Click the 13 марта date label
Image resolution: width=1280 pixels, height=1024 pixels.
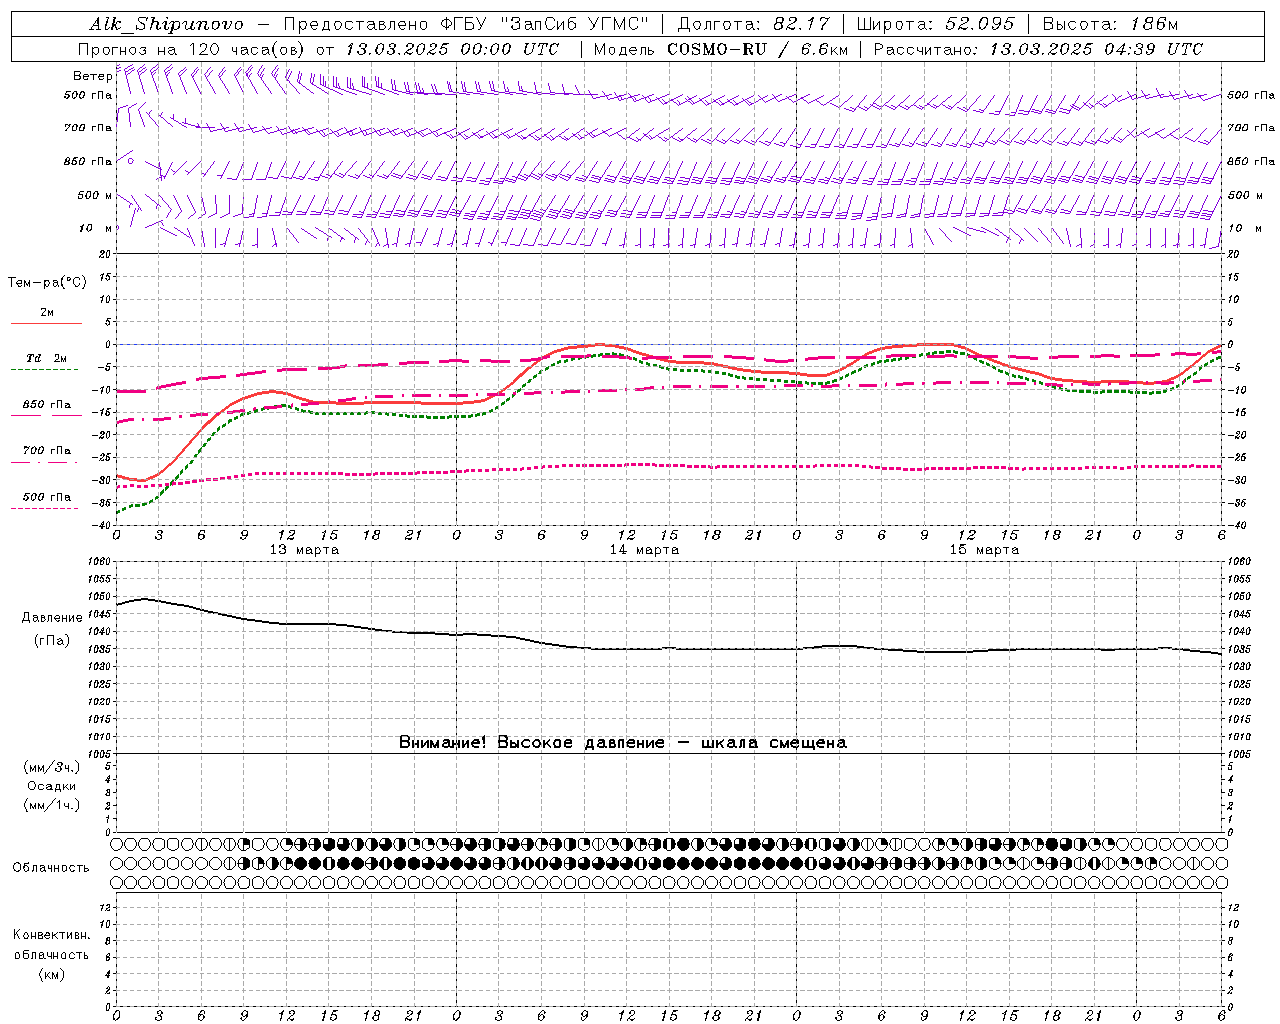pos(304,550)
